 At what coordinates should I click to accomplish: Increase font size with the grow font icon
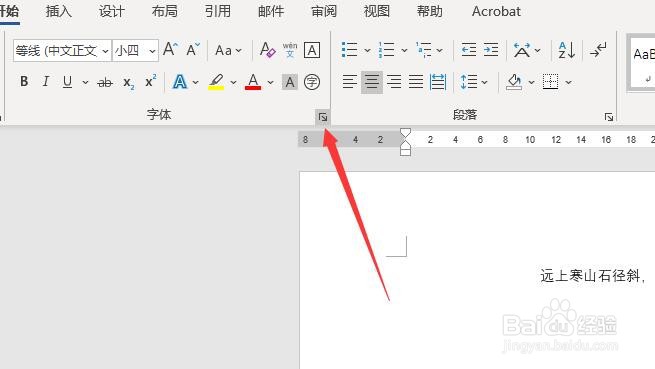[170, 50]
